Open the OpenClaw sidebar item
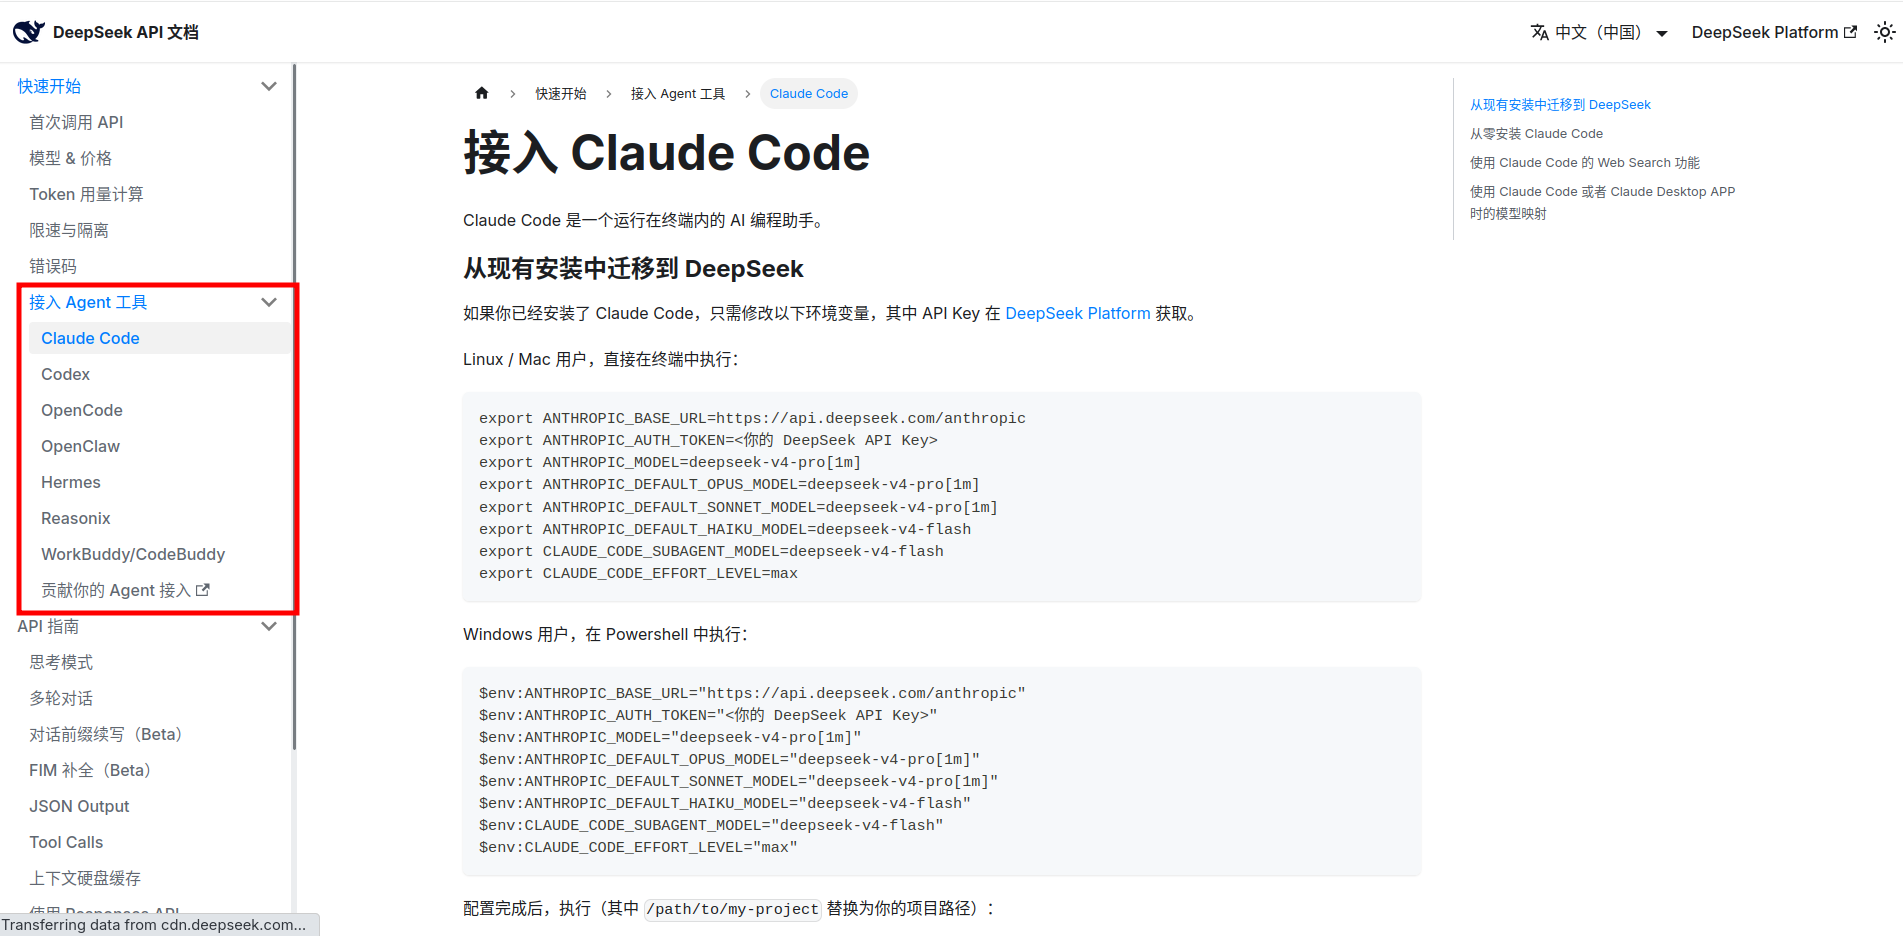 [x=80, y=446]
